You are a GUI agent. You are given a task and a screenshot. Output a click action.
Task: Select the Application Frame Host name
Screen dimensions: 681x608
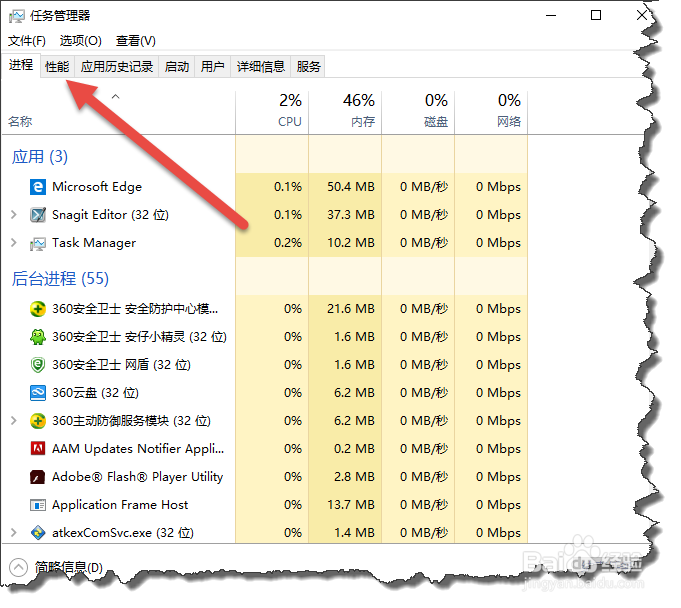[x=120, y=505]
